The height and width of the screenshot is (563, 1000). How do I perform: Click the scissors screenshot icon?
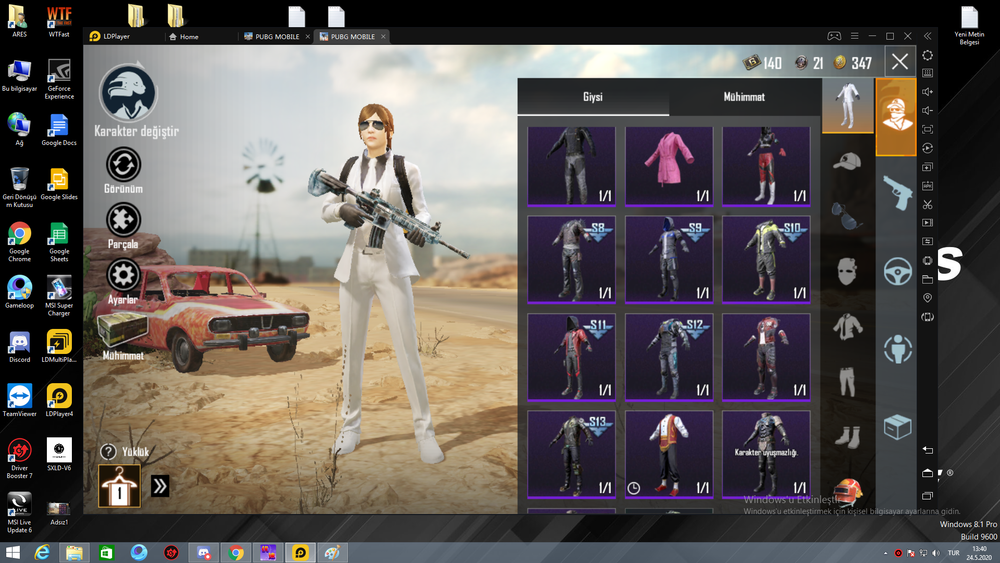[x=927, y=205]
